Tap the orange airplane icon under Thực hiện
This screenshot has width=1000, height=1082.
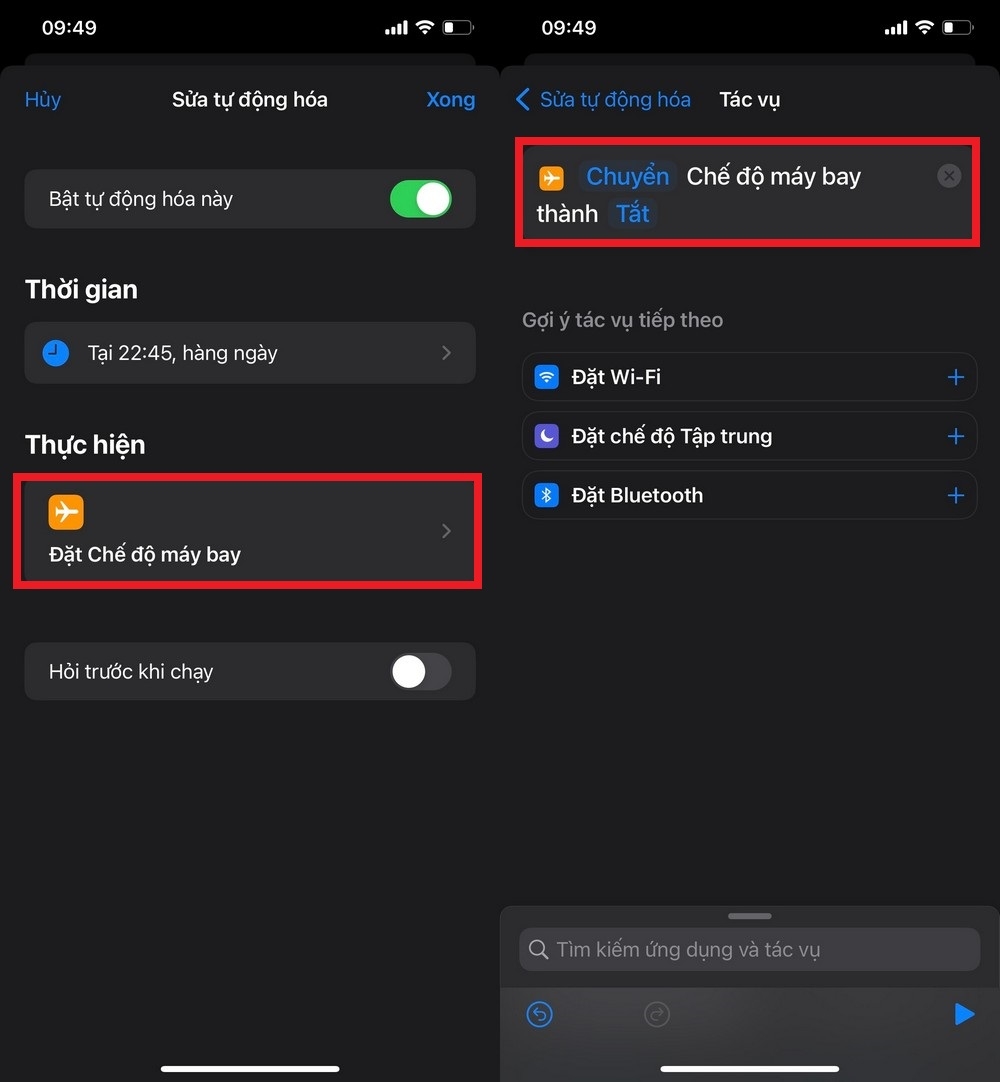(x=66, y=512)
